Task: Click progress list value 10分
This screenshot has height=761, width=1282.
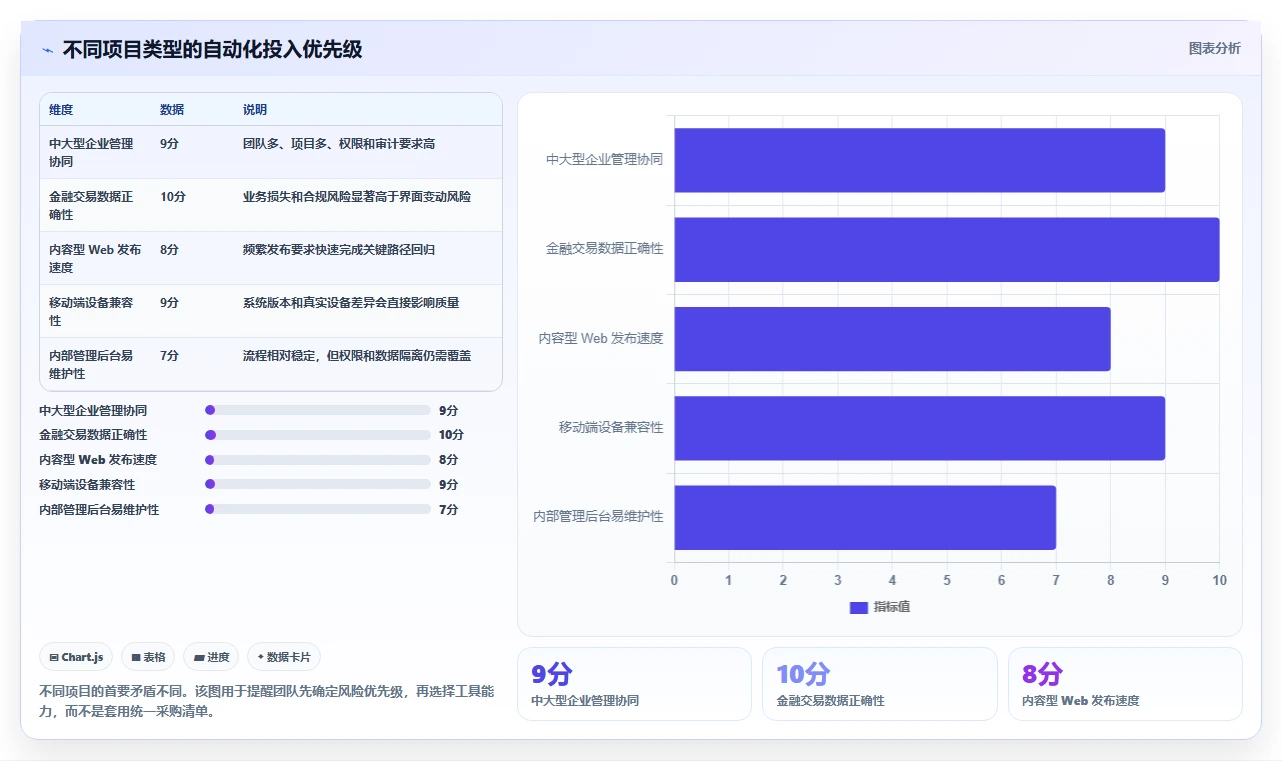Action: point(451,435)
